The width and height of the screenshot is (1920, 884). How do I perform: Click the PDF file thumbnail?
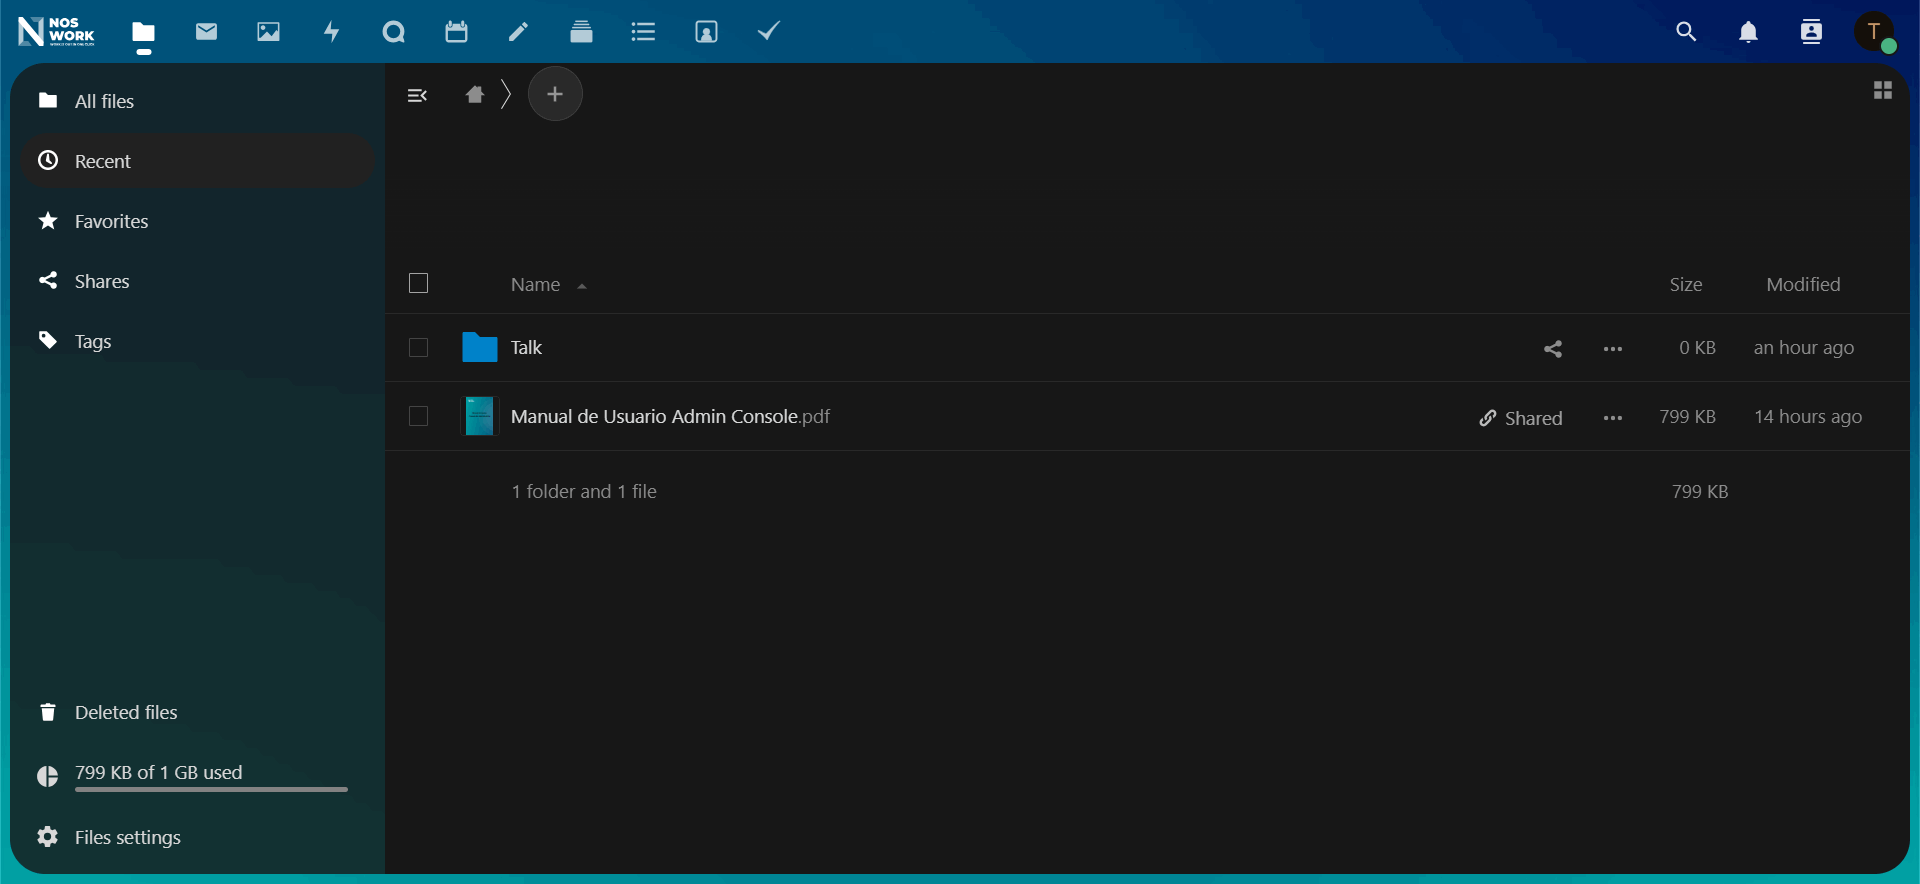479,416
